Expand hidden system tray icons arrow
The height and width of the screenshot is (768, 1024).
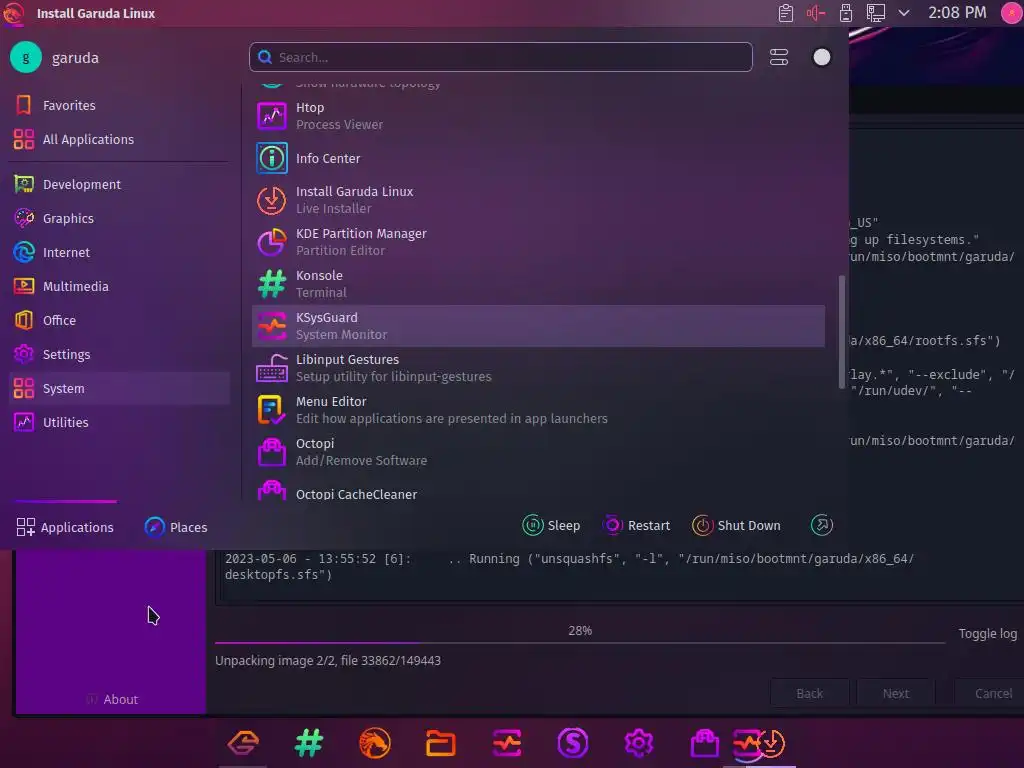pos(904,12)
